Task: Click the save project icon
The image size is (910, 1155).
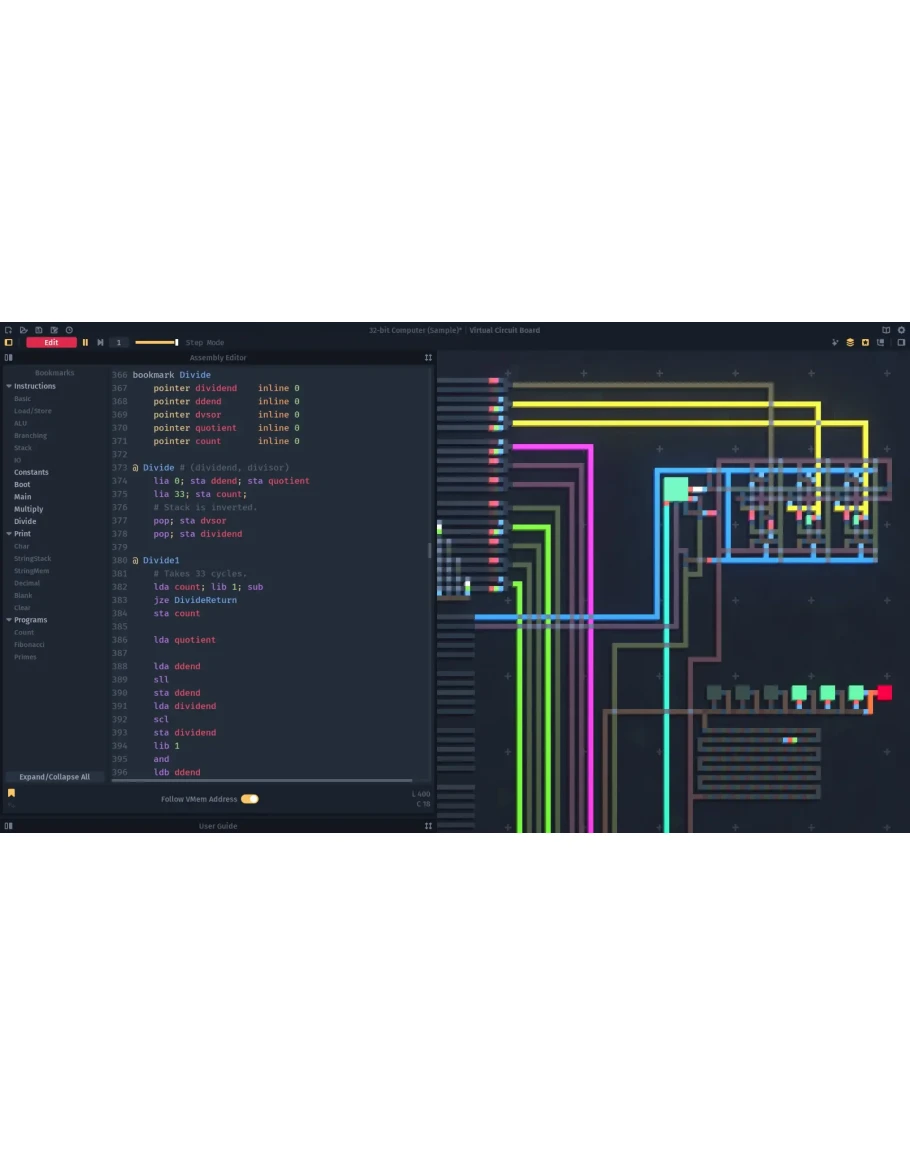Action: point(38,330)
